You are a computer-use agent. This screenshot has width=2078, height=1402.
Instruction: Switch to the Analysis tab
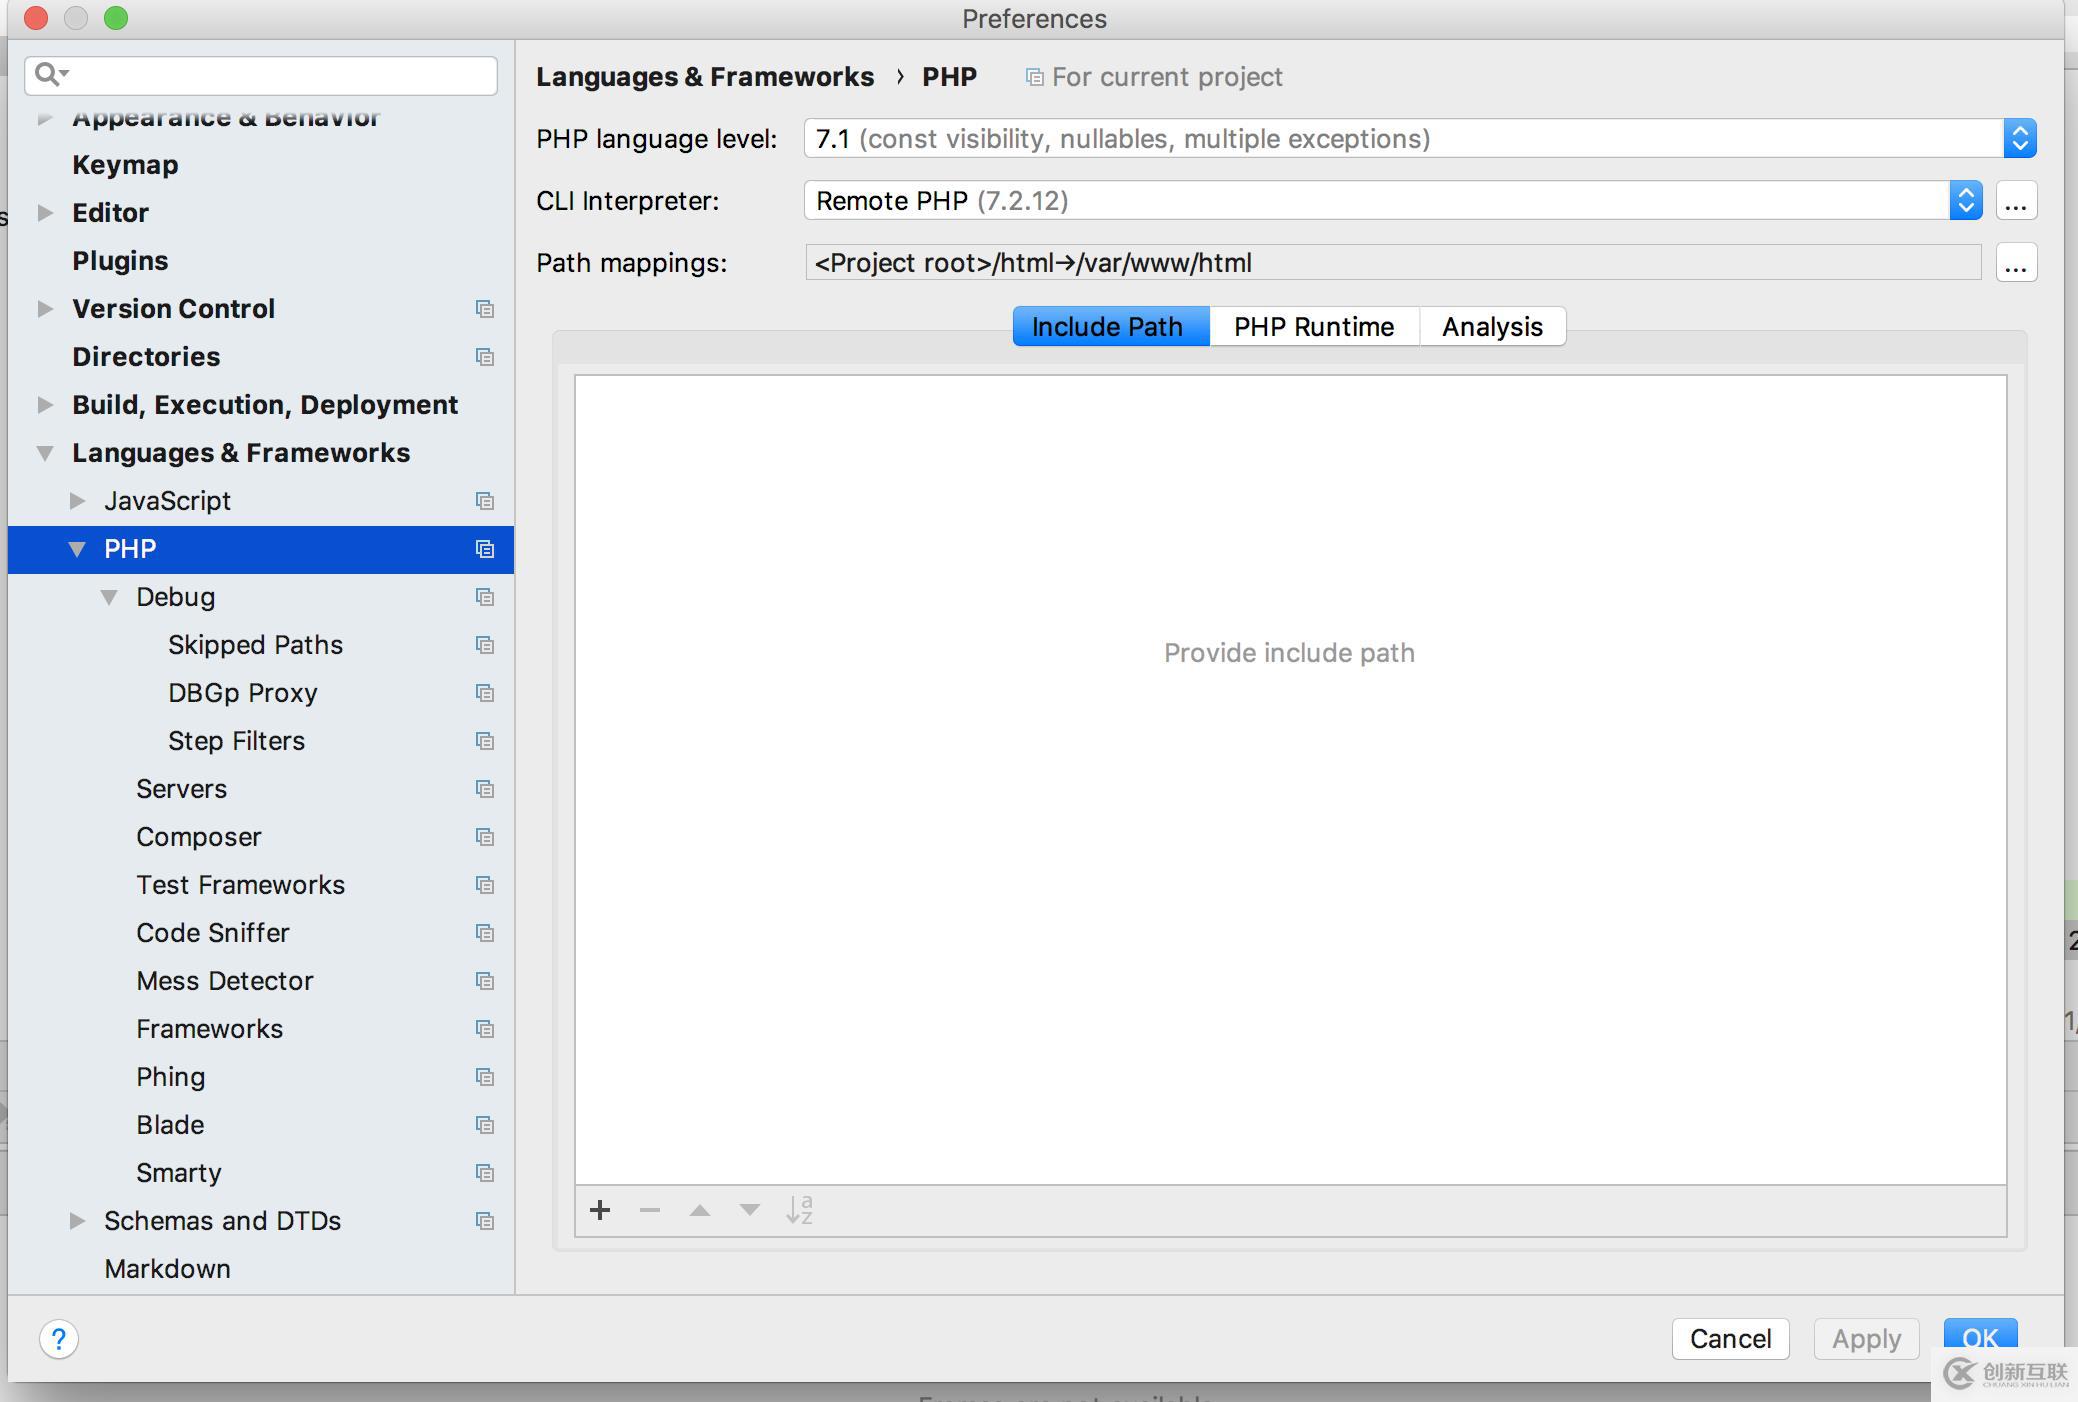pyautogui.click(x=1492, y=326)
